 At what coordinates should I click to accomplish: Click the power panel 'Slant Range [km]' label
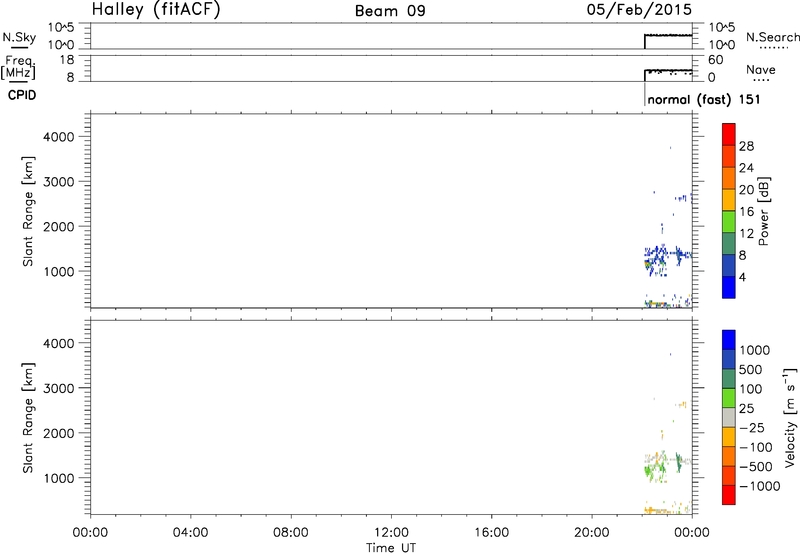click(x=28, y=211)
